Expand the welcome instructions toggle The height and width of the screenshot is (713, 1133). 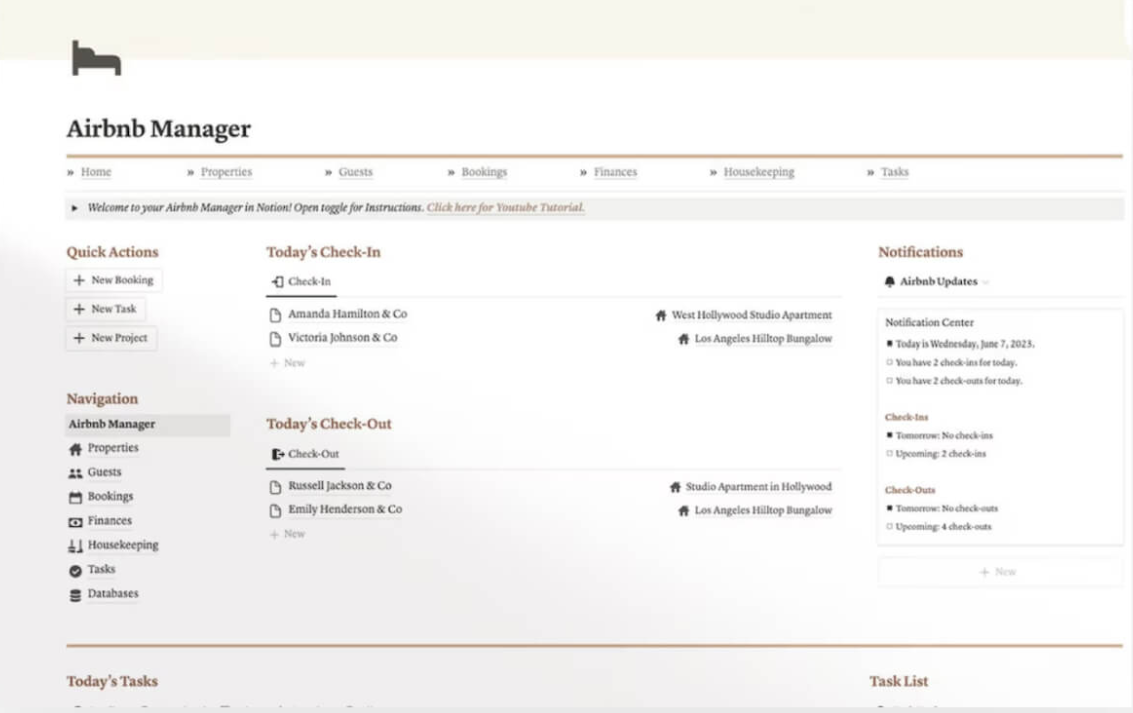point(74,208)
